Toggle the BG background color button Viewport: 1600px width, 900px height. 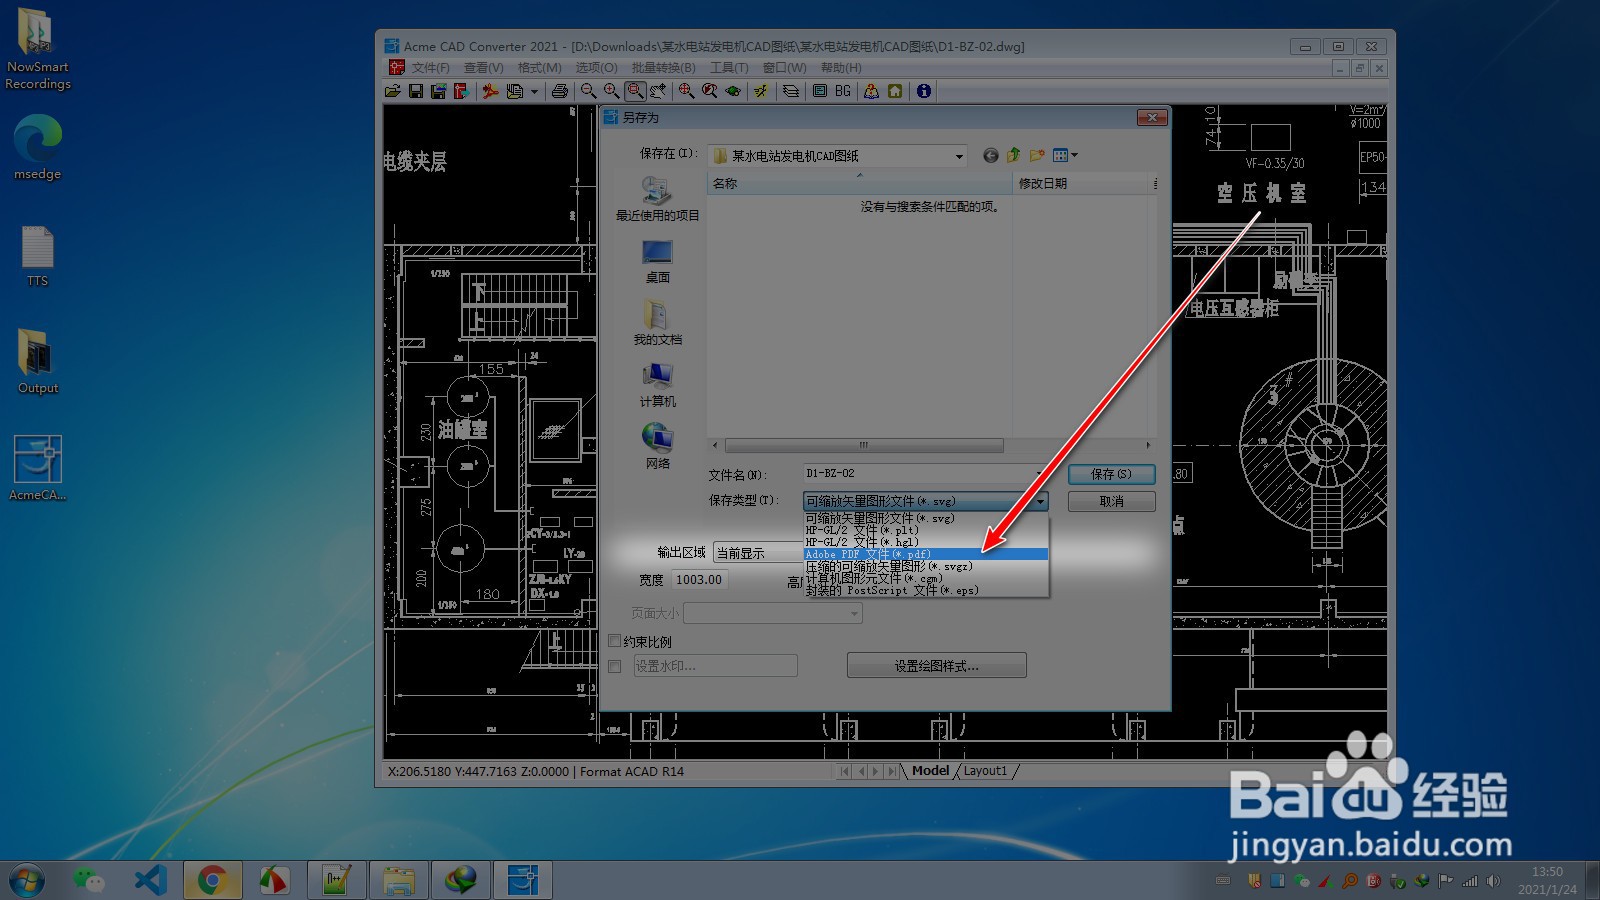coord(843,91)
